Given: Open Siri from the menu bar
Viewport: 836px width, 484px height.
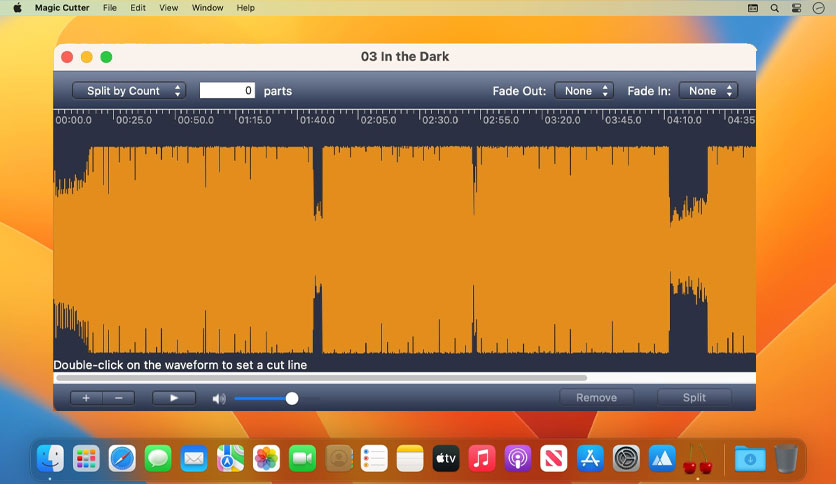Looking at the screenshot, I should (819, 8).
